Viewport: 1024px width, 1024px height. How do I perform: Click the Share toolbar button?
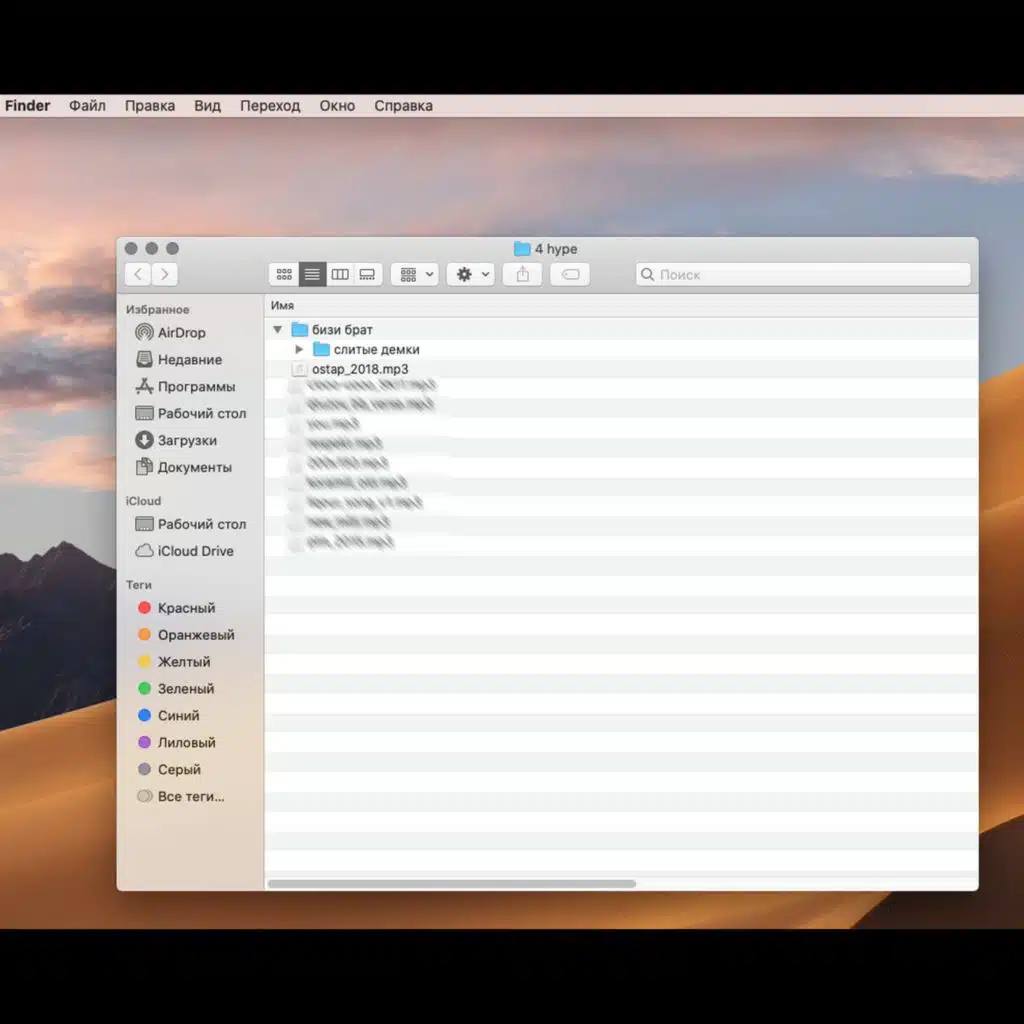point(522,274)
